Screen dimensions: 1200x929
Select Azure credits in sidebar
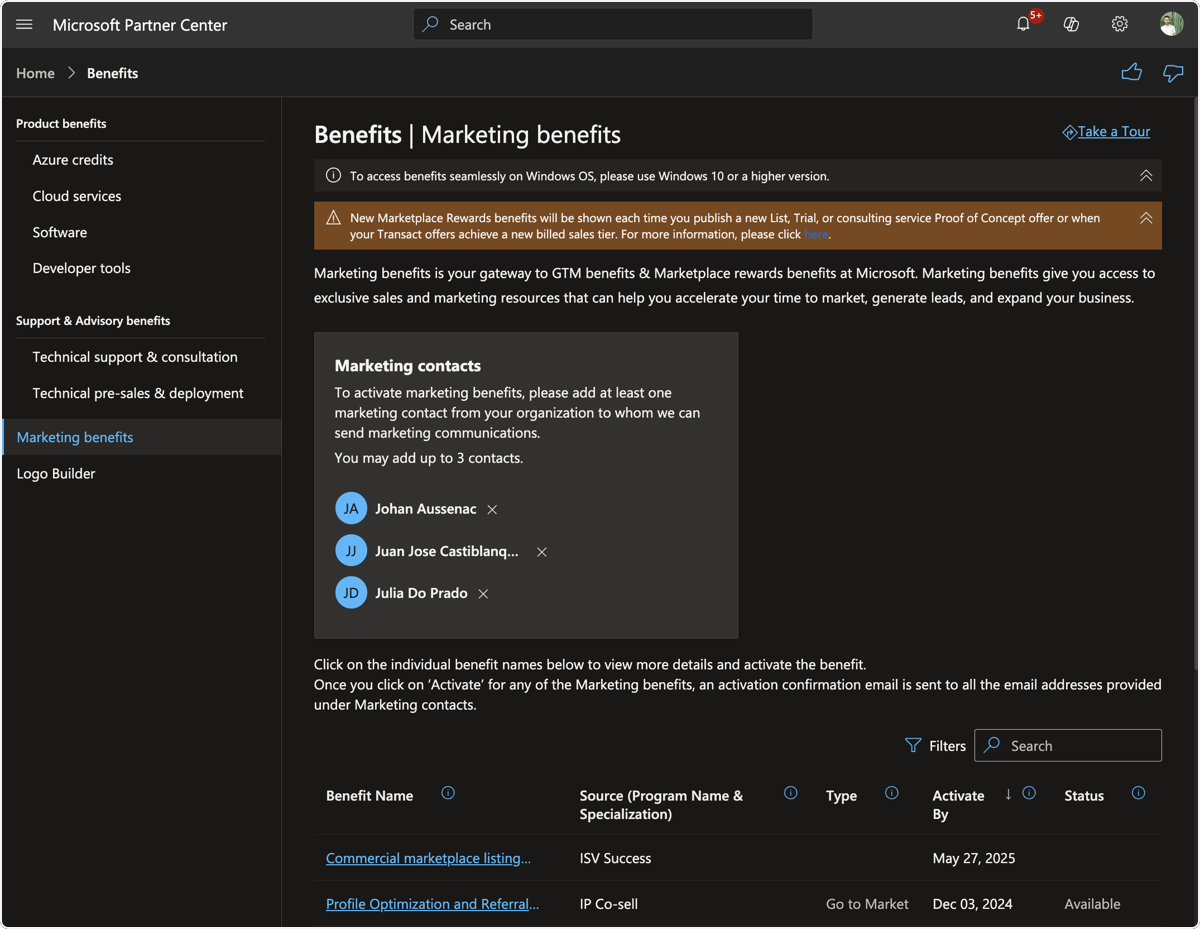click(x=73, y=160)
